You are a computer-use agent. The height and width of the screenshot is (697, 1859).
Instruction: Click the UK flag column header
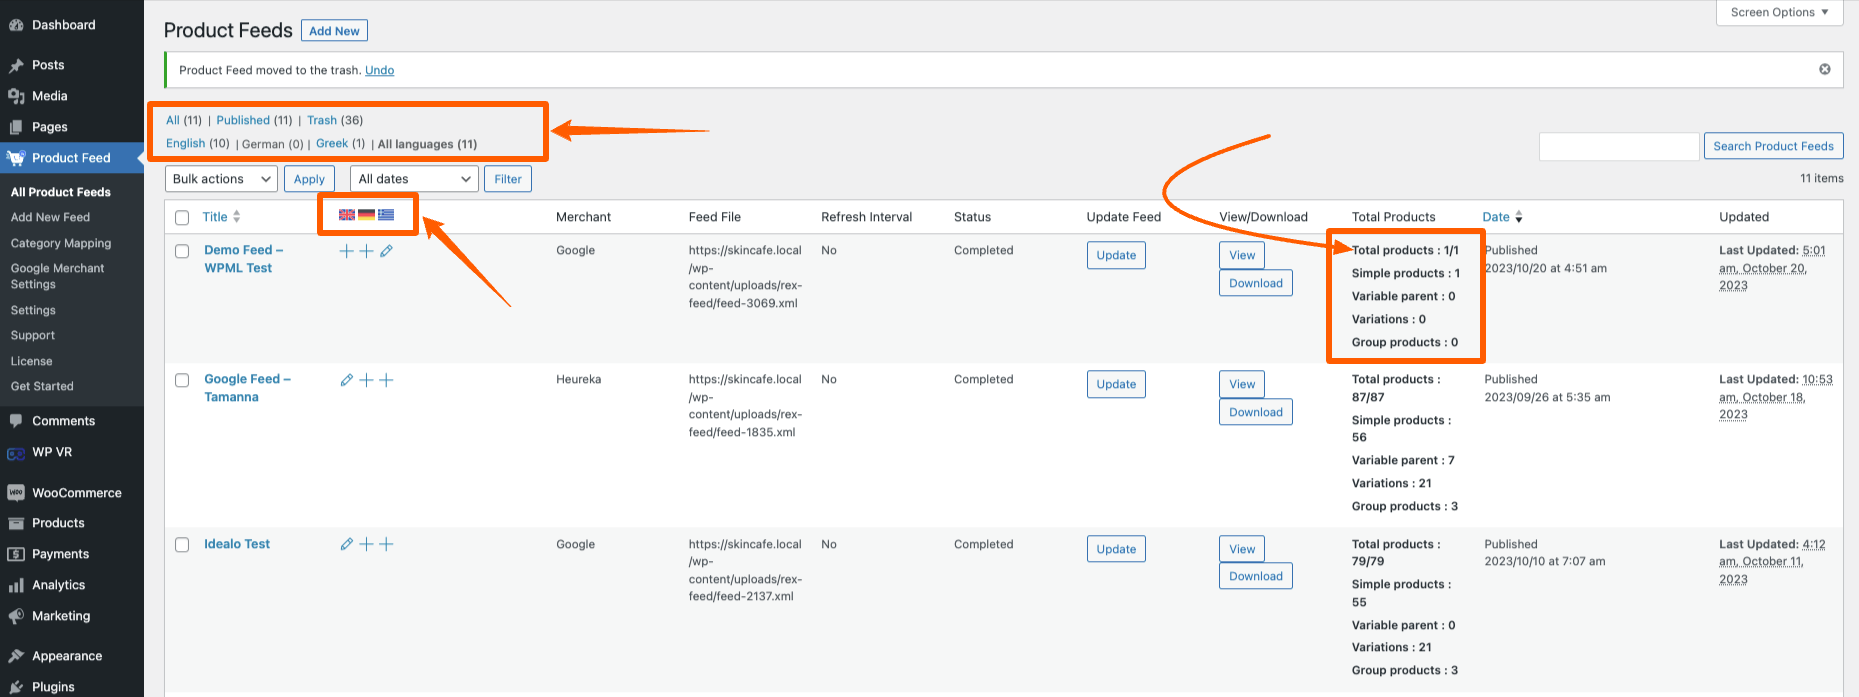pyautogui.click(x=347, y=215)
